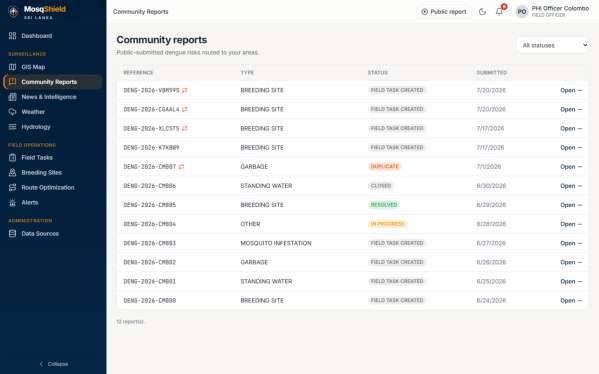This screenshot has width=599, height=374.
Task: Click the Alerts siren icon
Action: 13,202
